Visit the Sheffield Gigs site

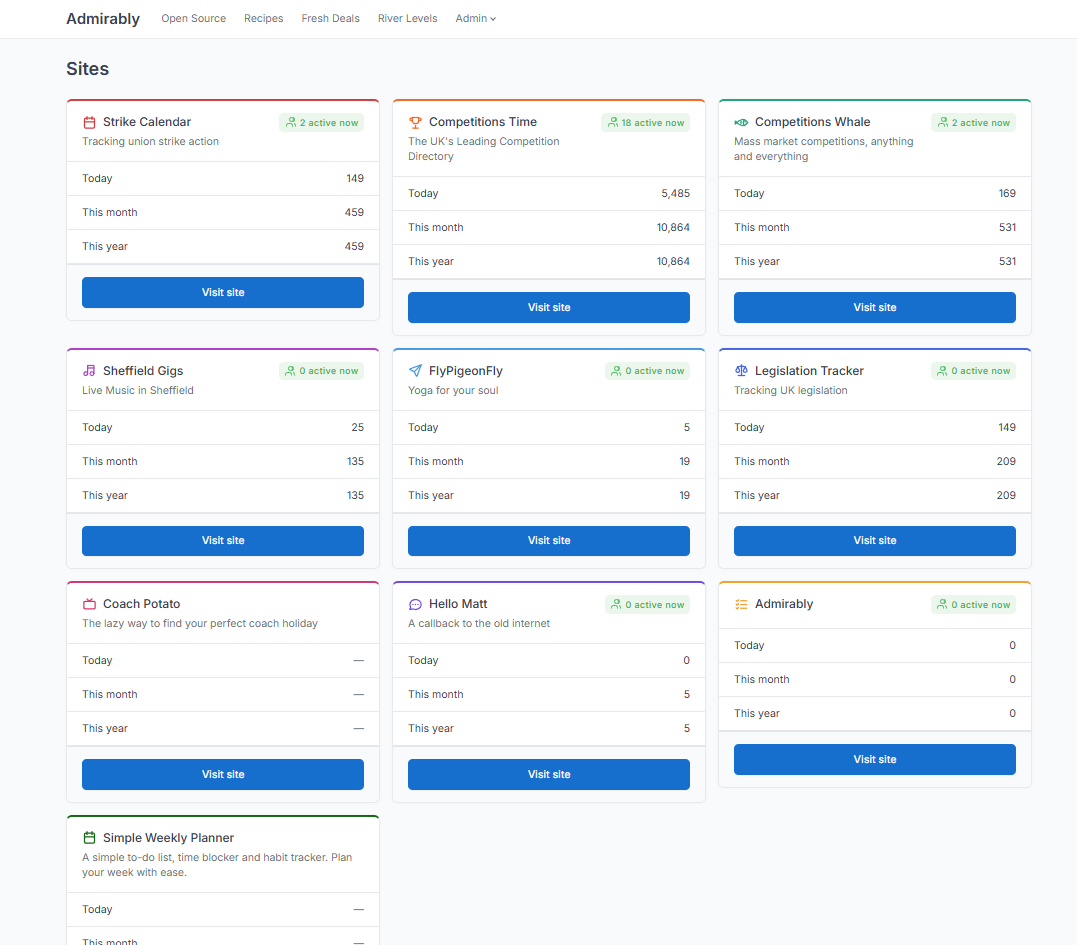coord(223,540)
